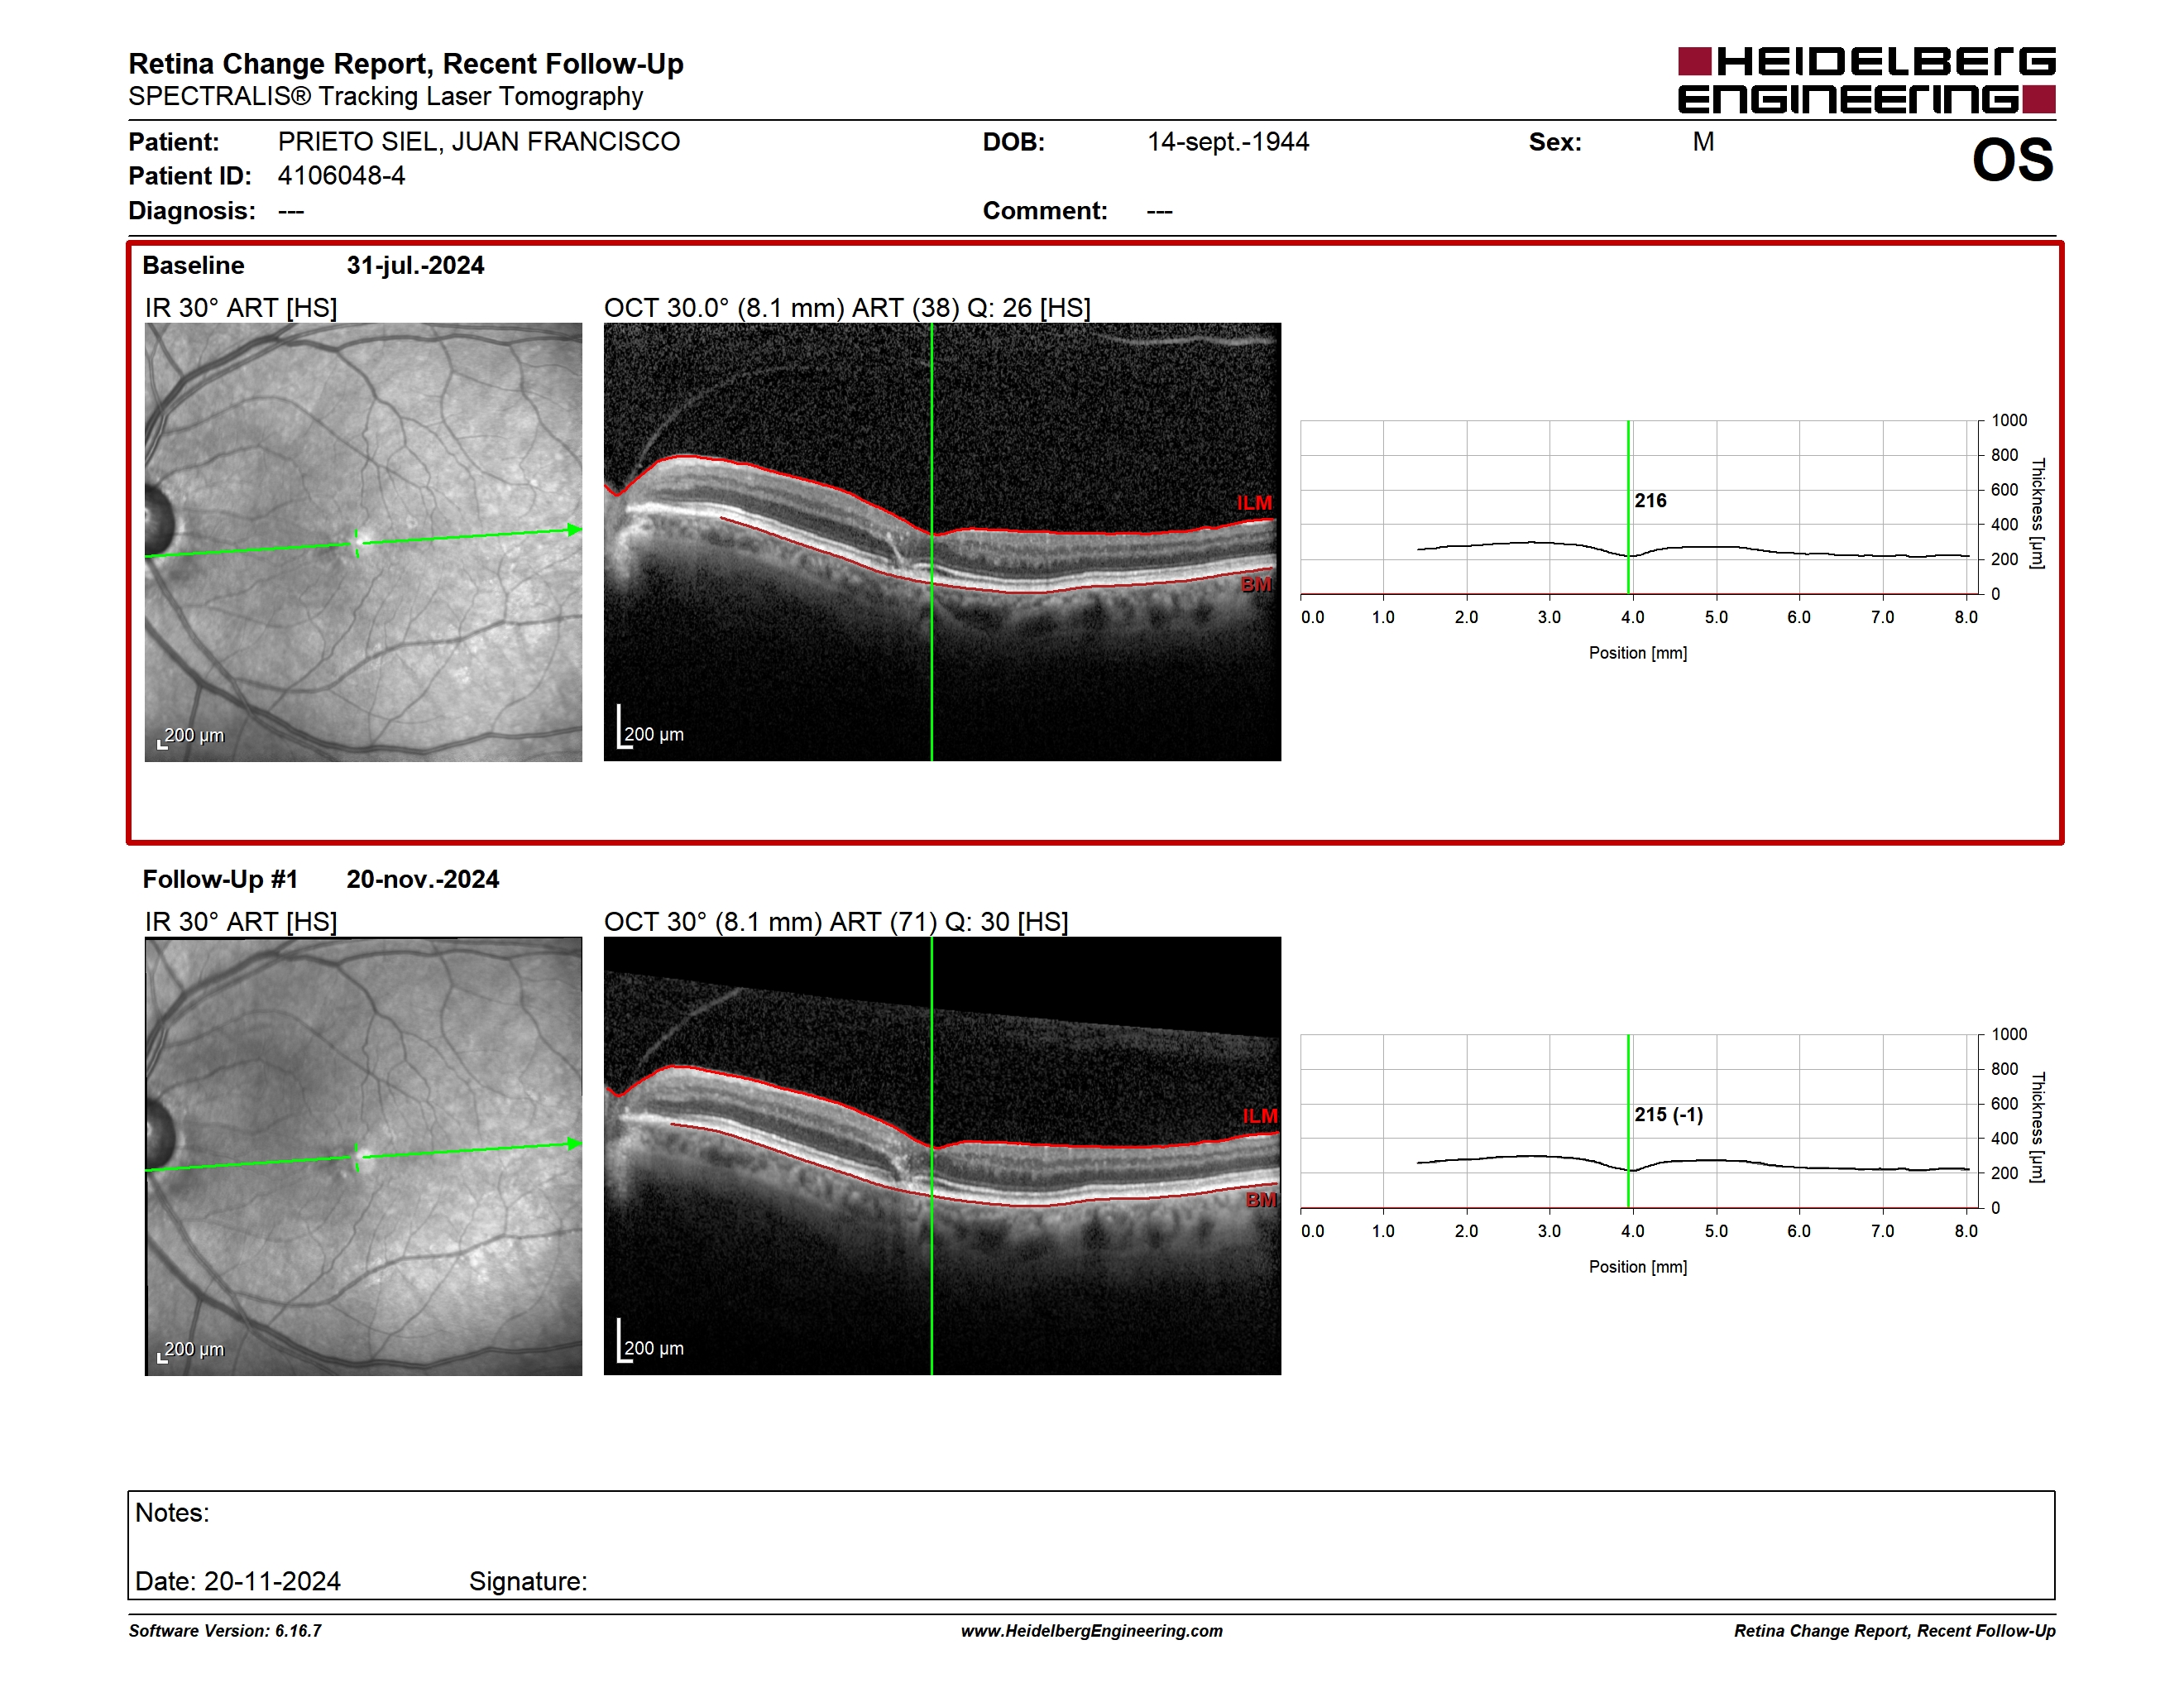2184x1688 pixels.
Task: Click the Sex value M
Action: coord(1703,142)
